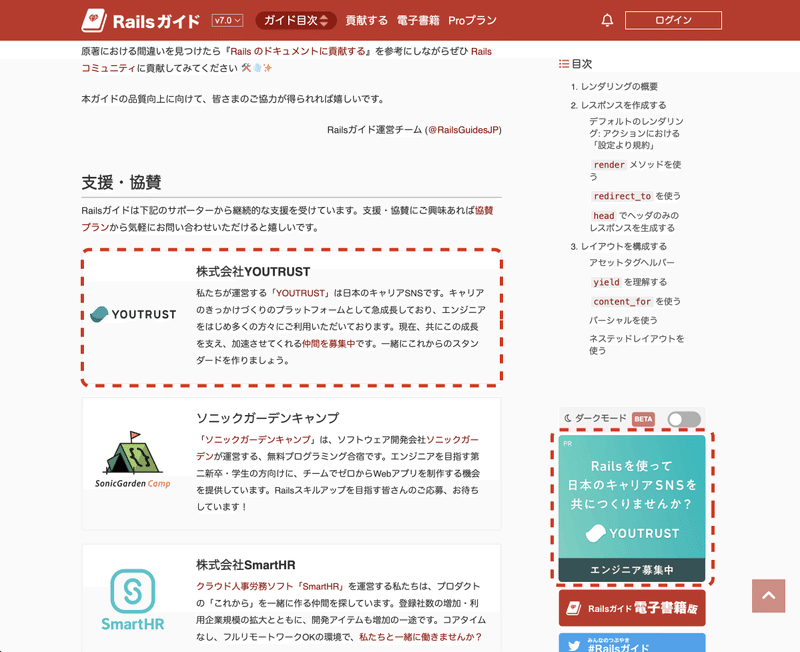Click the Rails Guide logo icon
Image resolution: width=800 pixels, height=652 pixels.
(x=94, y=20)
